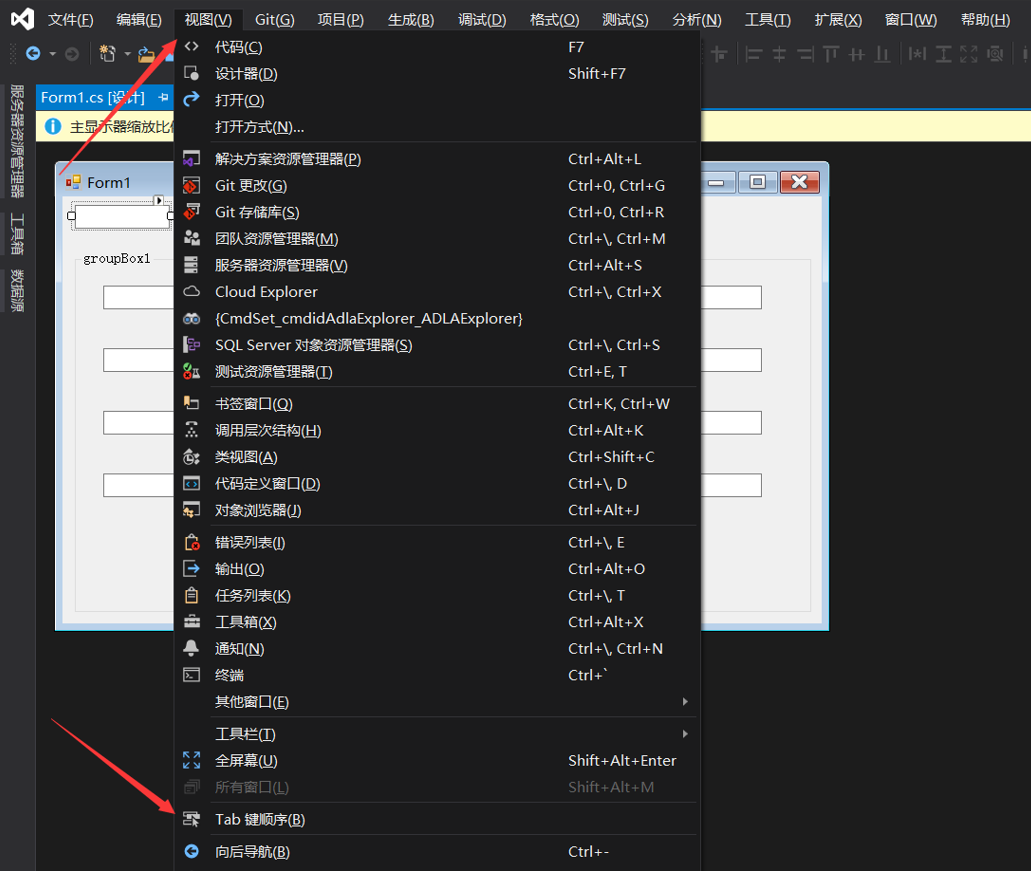1031x871 pixels.
Task: Select the align-lefts icon in the layout toolbar
Action: click(x=754, y=55)
